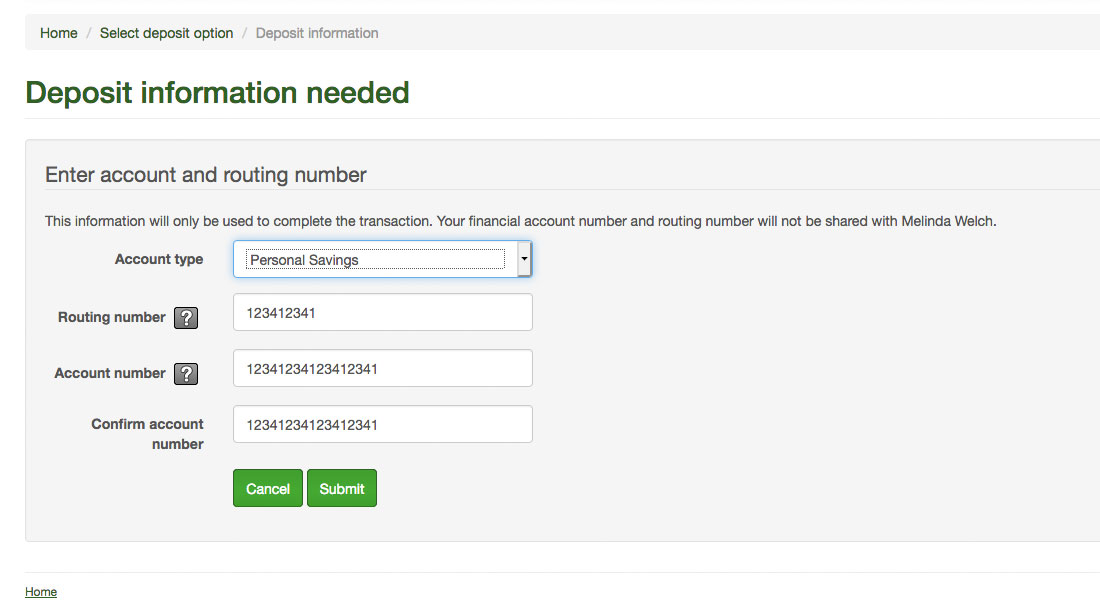
Task: Click the Account type dropdown arrow
Action: [524, 260]
